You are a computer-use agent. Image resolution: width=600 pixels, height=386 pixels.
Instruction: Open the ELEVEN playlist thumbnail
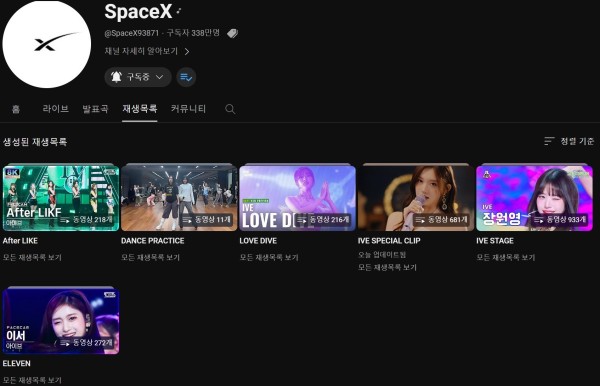[x=61, y=321]
